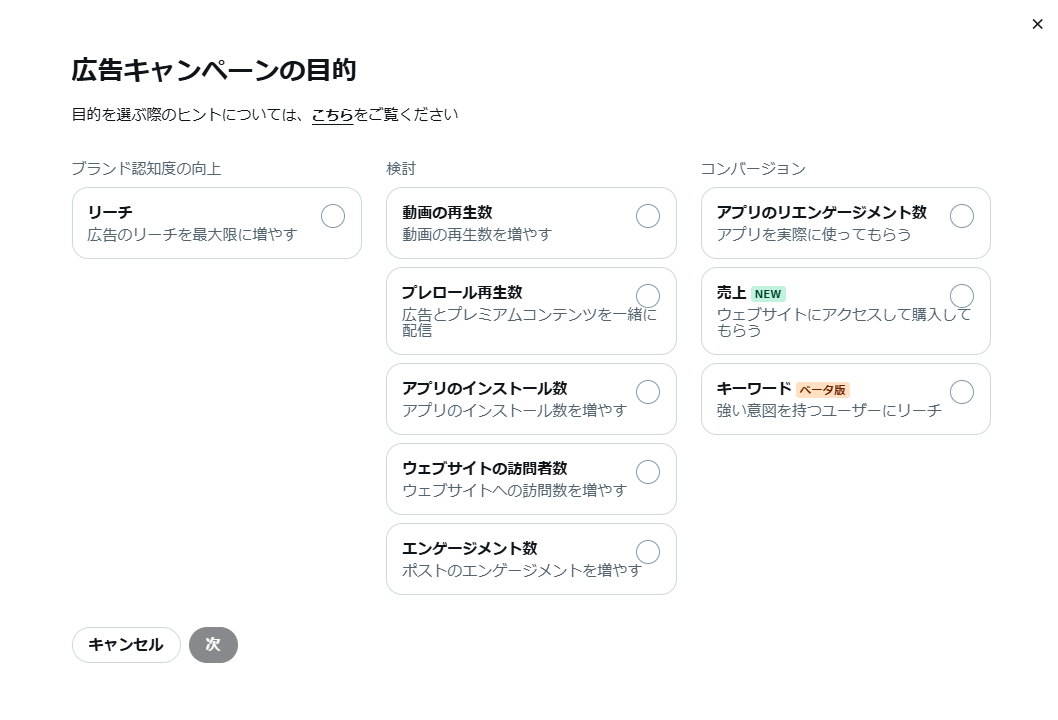Screen dimensions: 1058x720
Task: Select the アプリのリエンゲージメント数 radio button
Action: pyautogui.click(x=961, y=215)
